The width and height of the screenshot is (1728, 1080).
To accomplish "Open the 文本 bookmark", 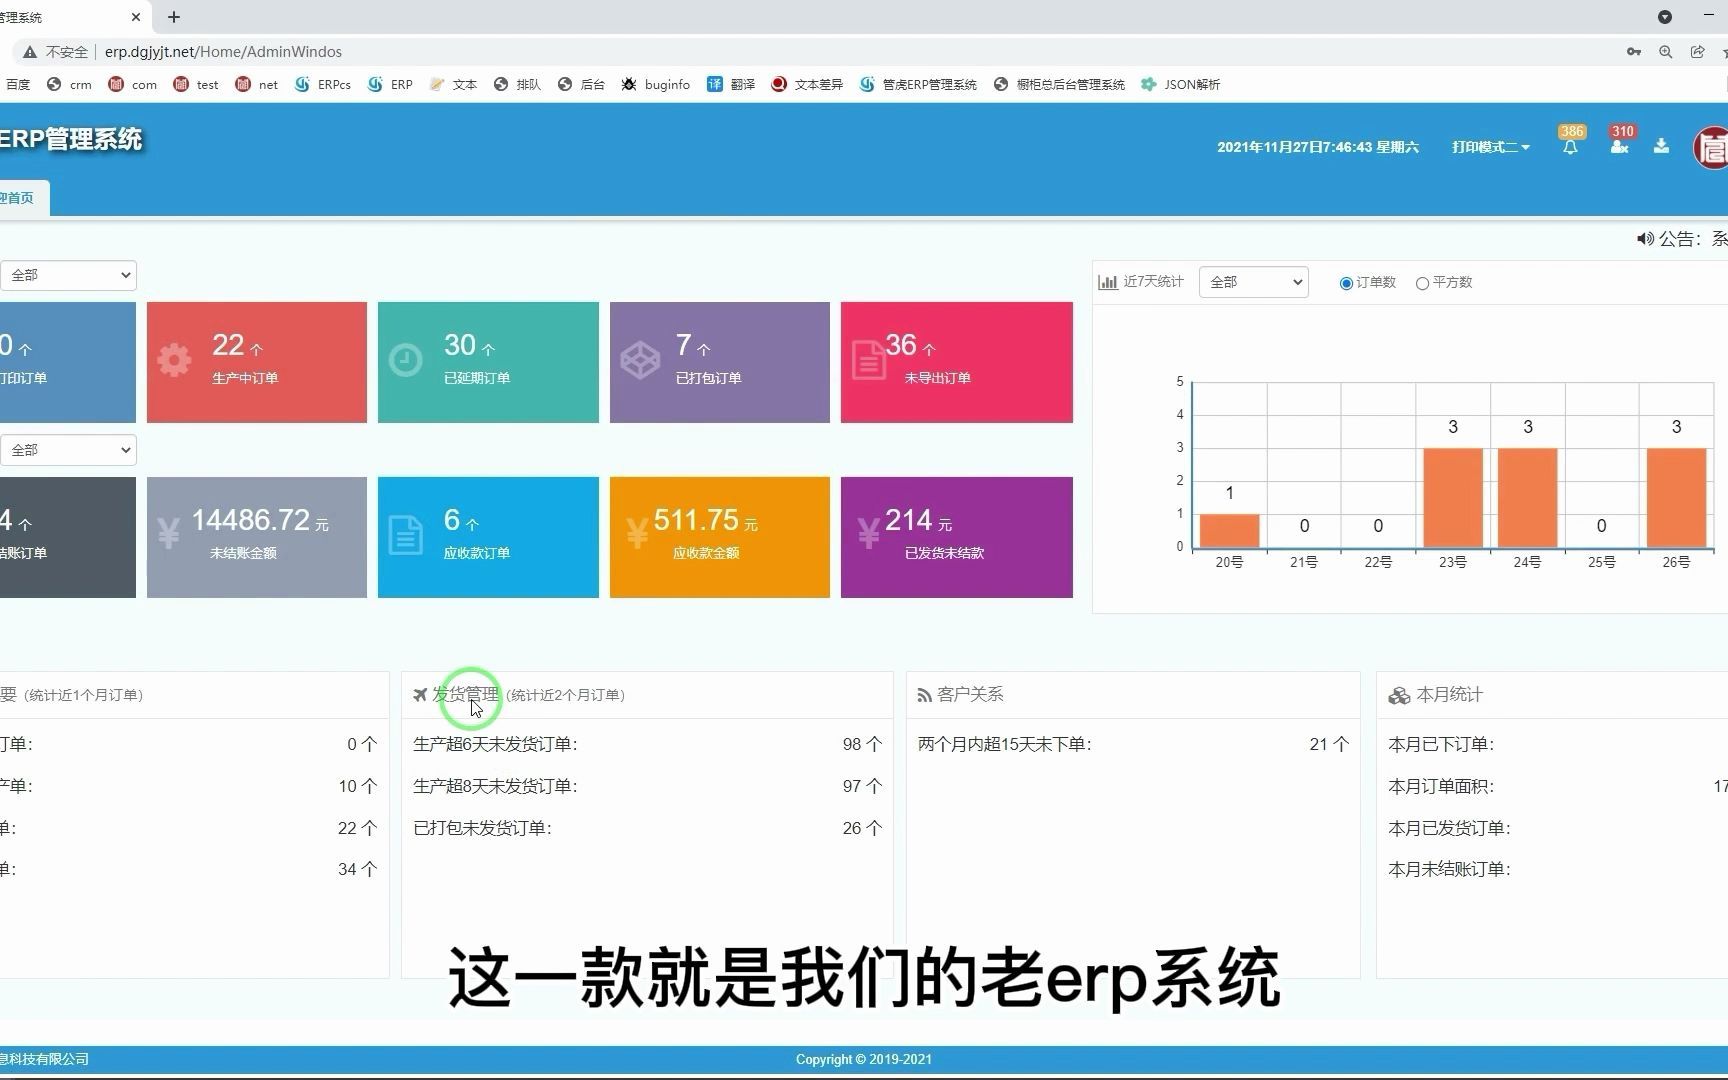I will (x=453, y=85).
